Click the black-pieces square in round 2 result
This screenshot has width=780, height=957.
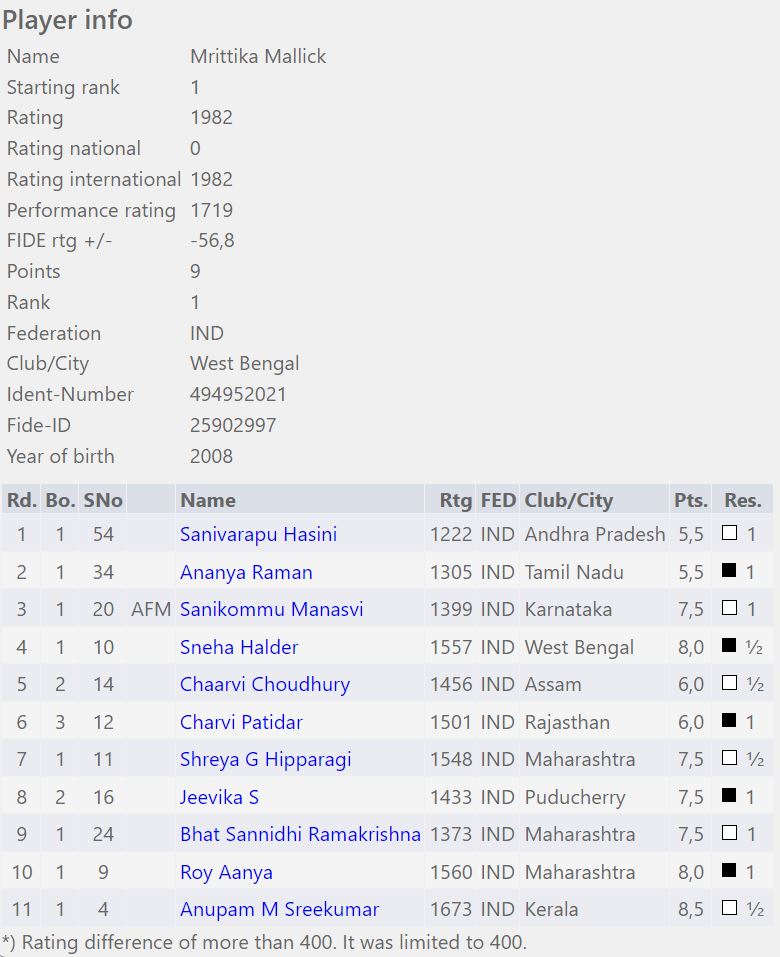pos(729,571)
